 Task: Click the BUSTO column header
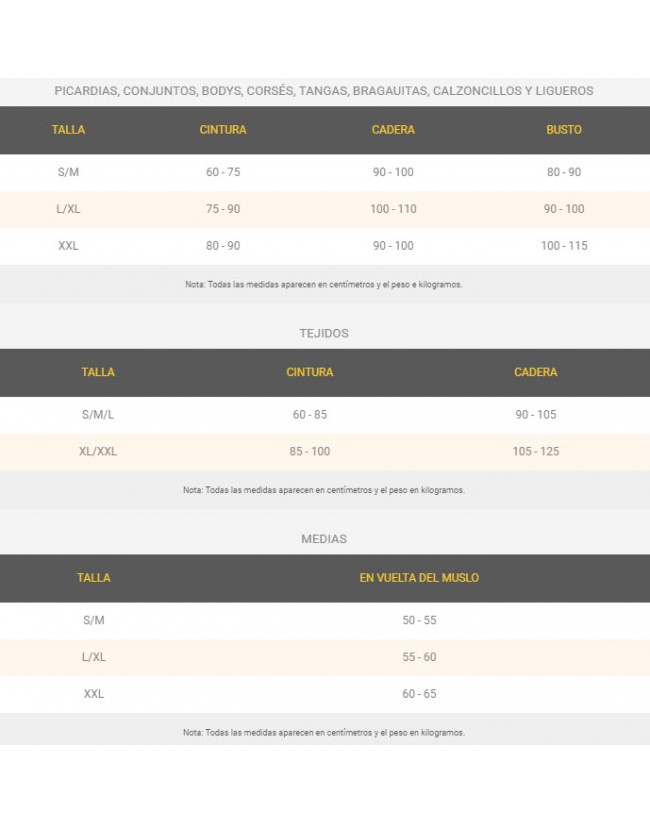coord(563,130)
